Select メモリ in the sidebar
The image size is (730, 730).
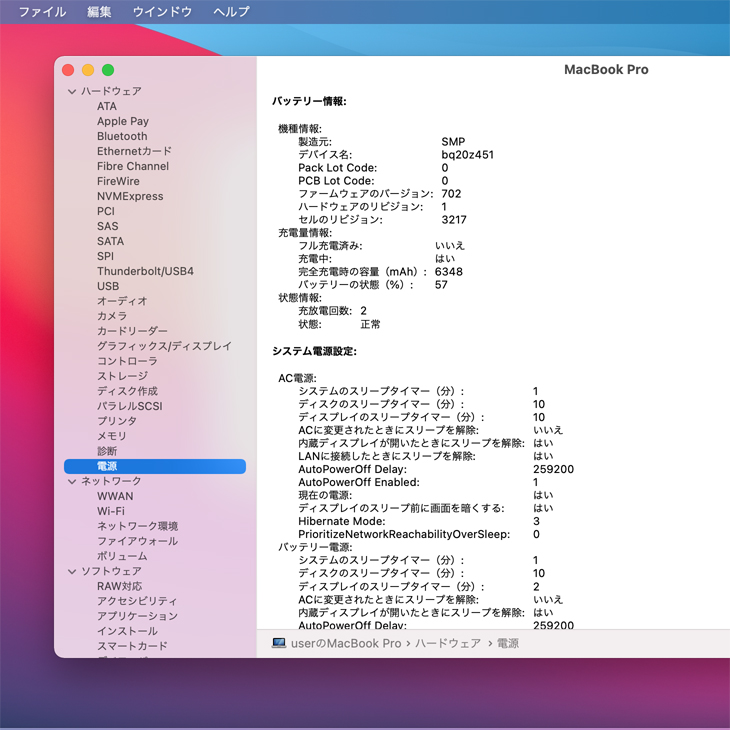[112, 436]
